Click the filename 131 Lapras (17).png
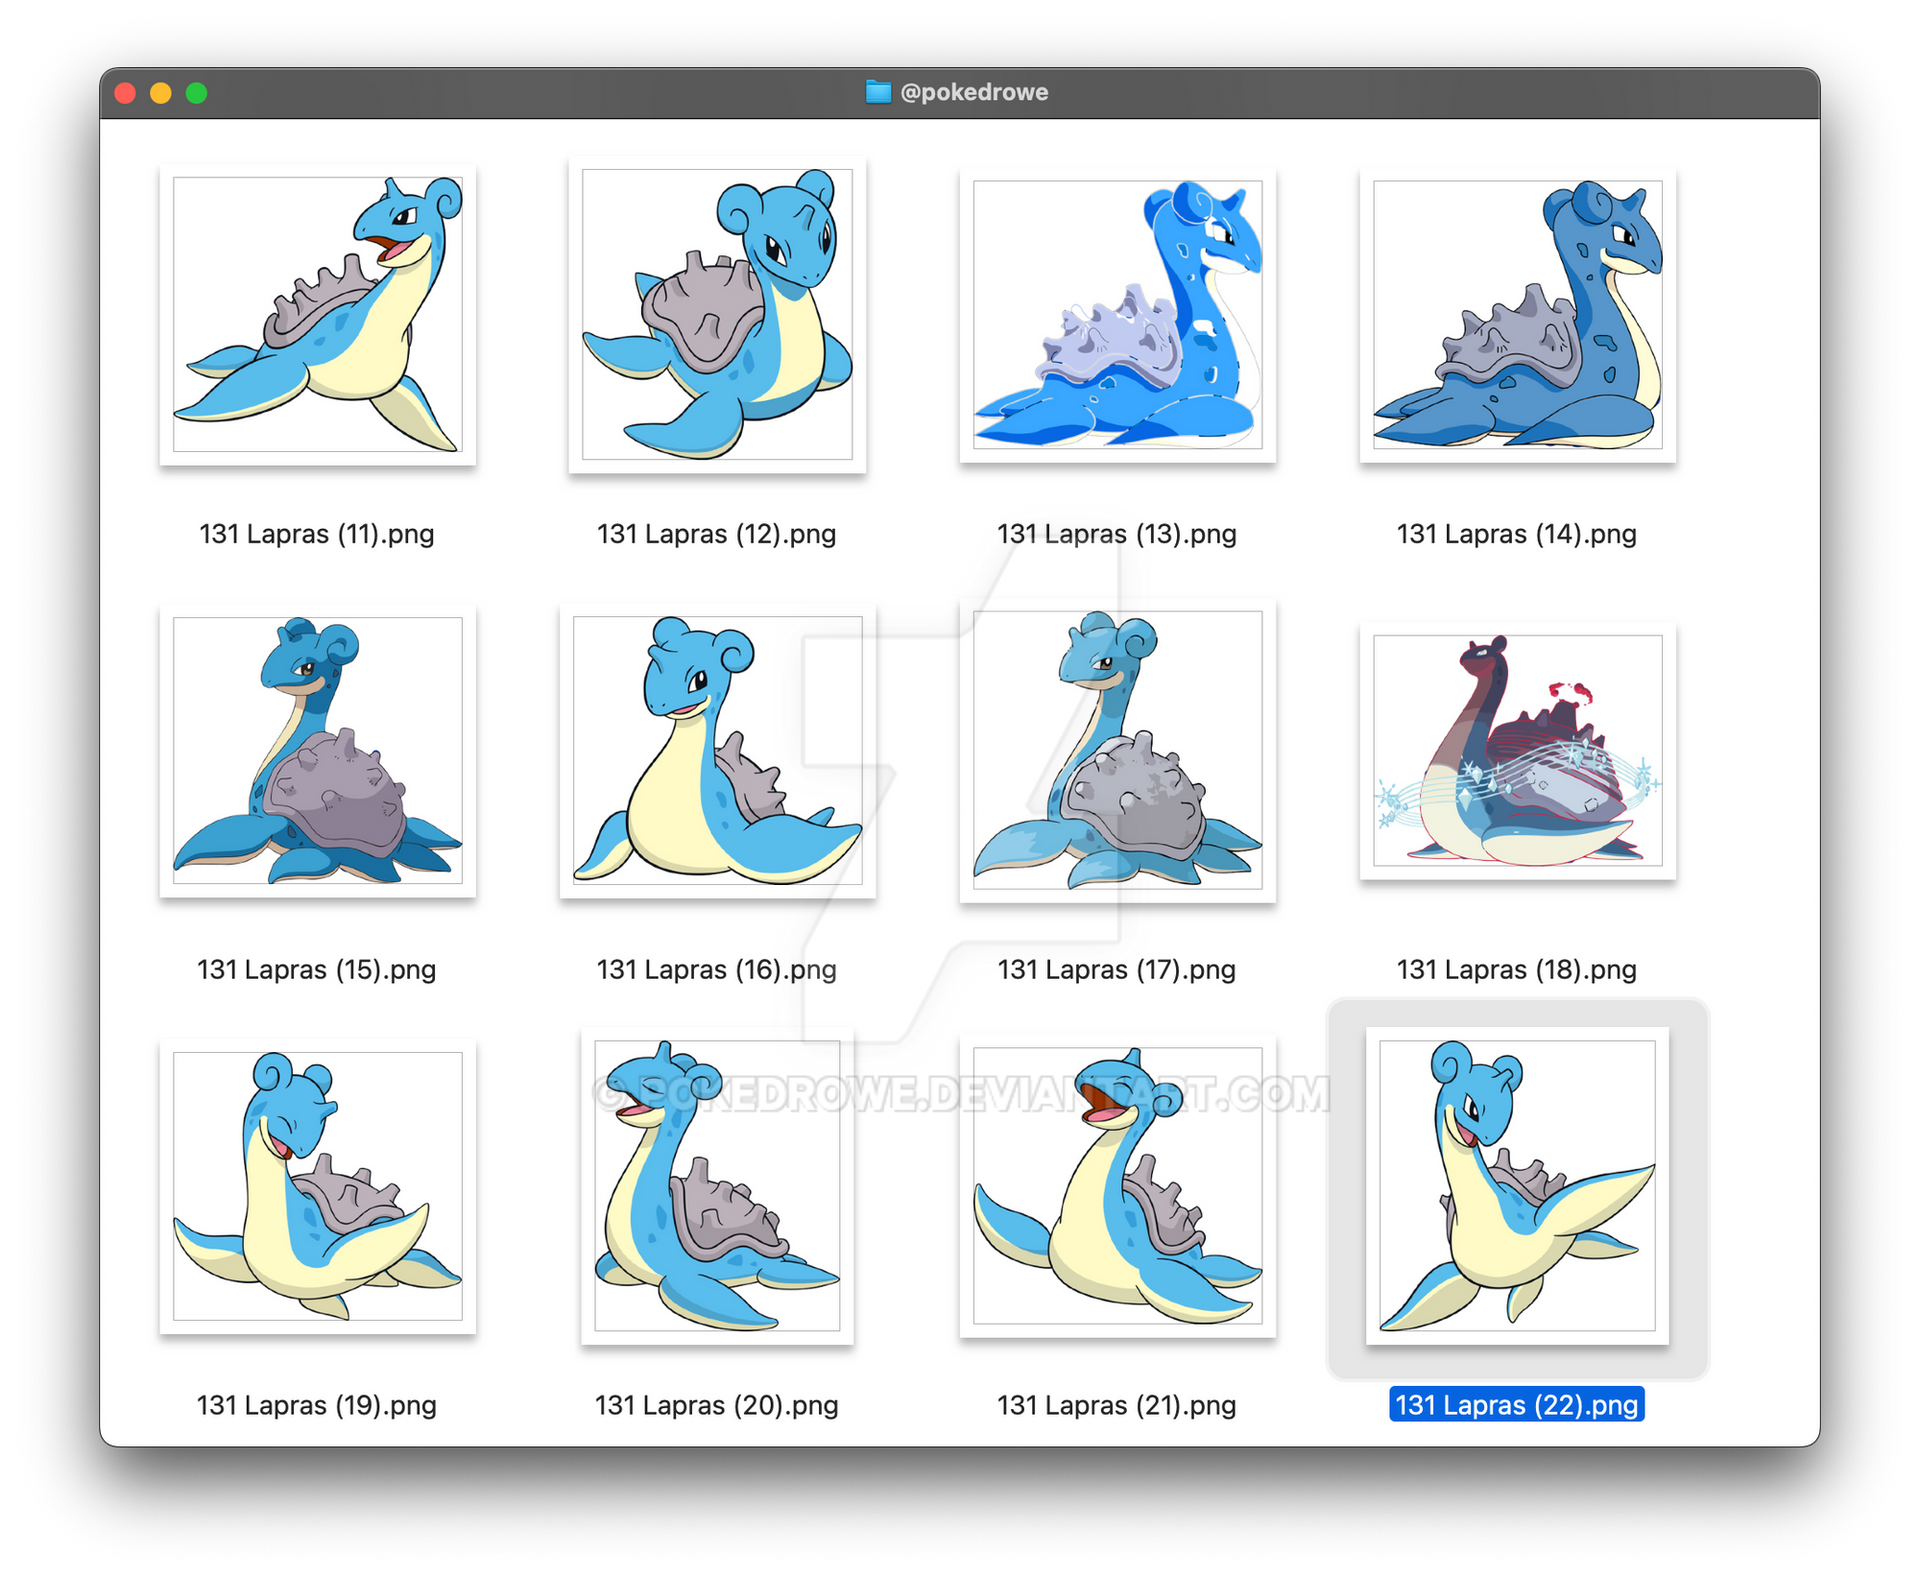1920x1578 pixels. coord(1117,970)
